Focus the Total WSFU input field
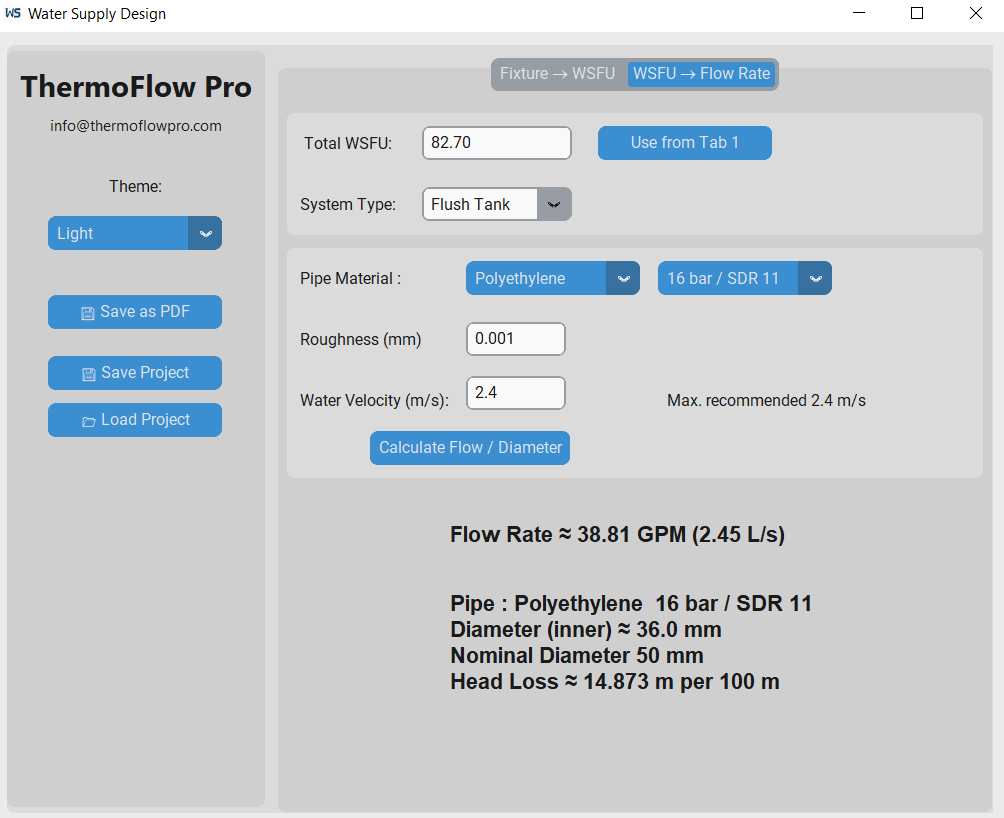Screen dimensions: 1004x818 pyautogui.click(x=496, y=143)
